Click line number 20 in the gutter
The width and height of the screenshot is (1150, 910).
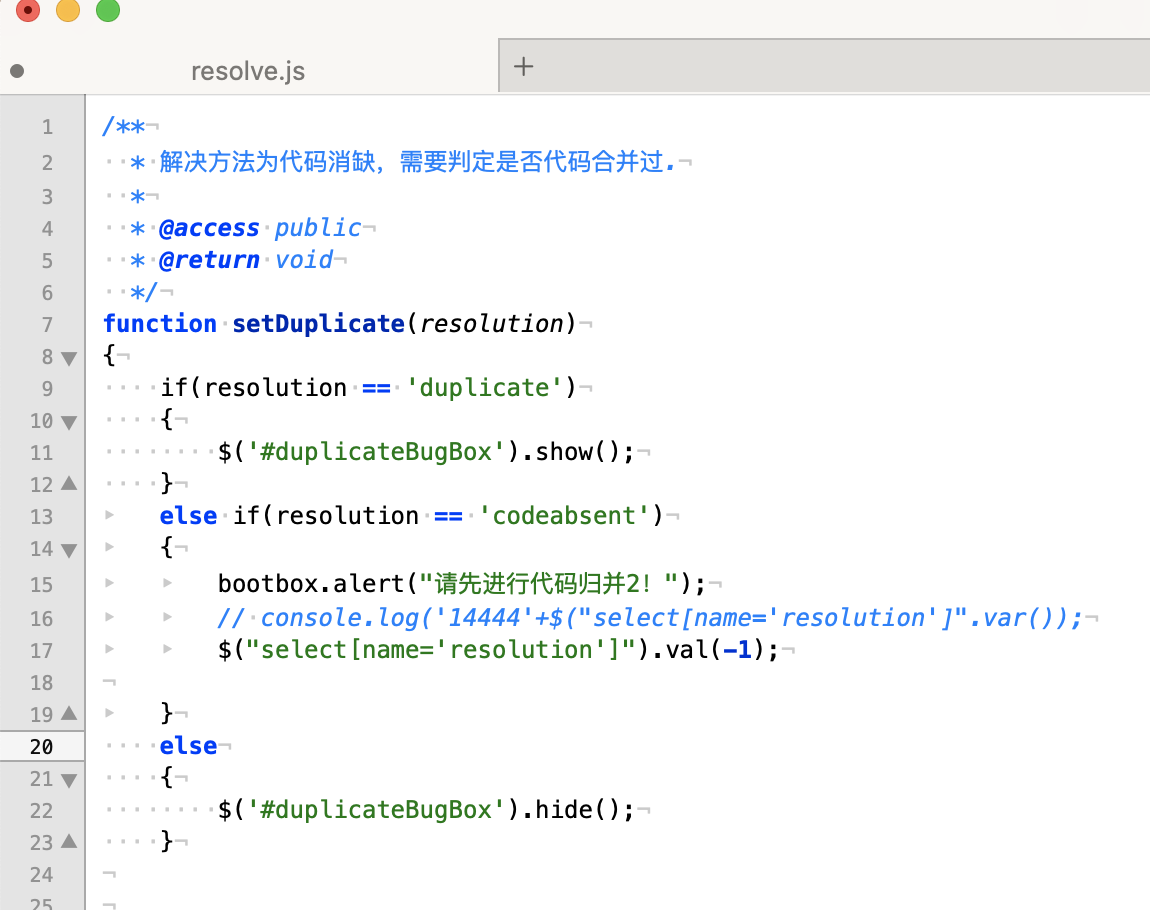tap(41, 747)
